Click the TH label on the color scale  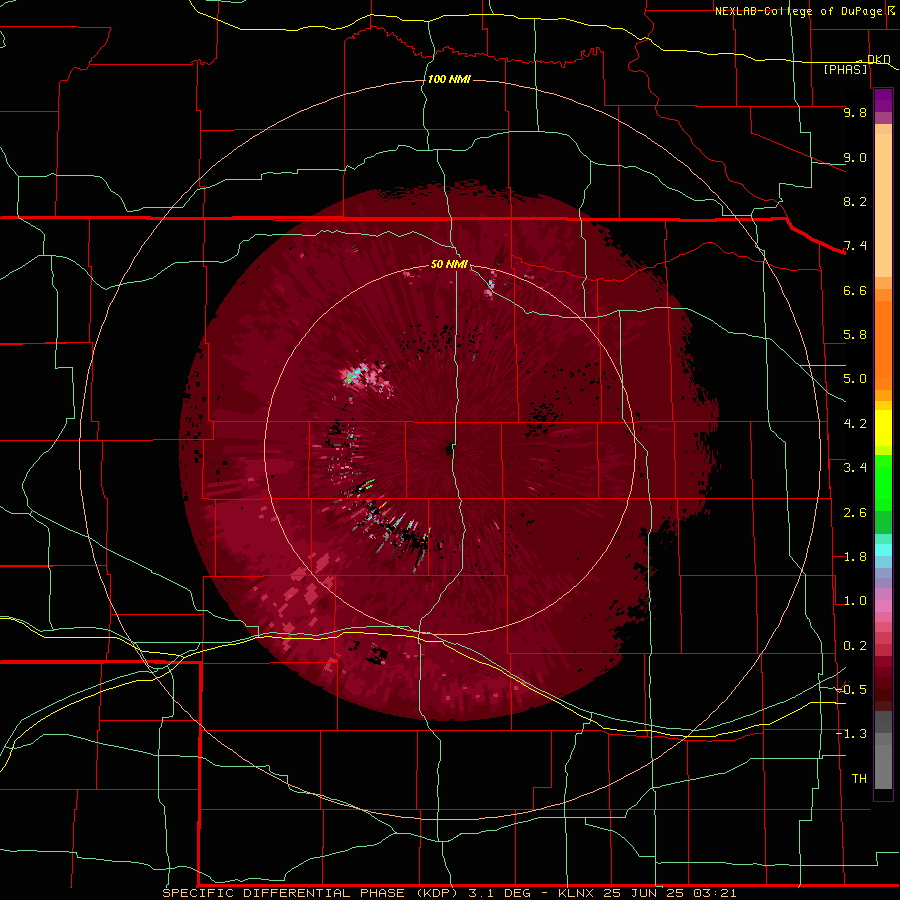(859, 779)
